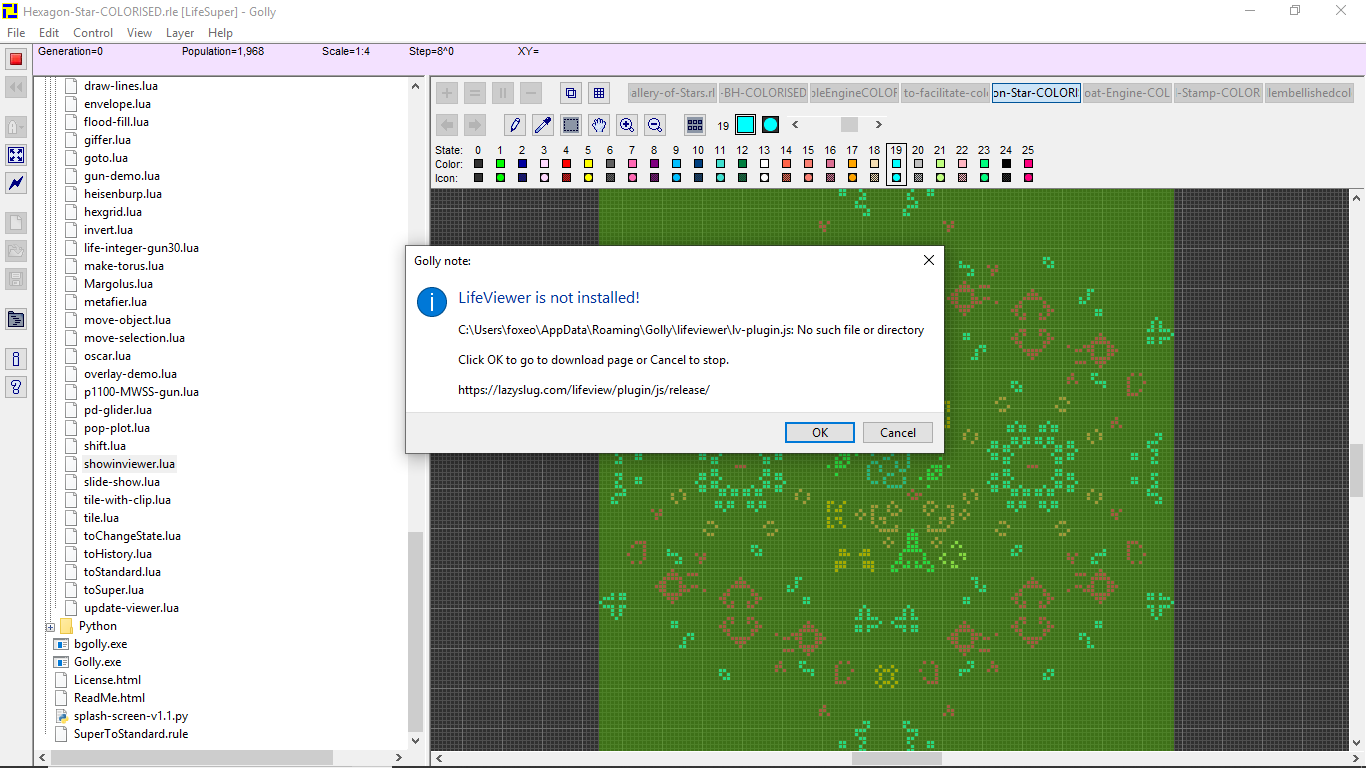Click the Undo left-arrow button
The width and height of the screenshot is (1366, 768).
pos(447,125)
